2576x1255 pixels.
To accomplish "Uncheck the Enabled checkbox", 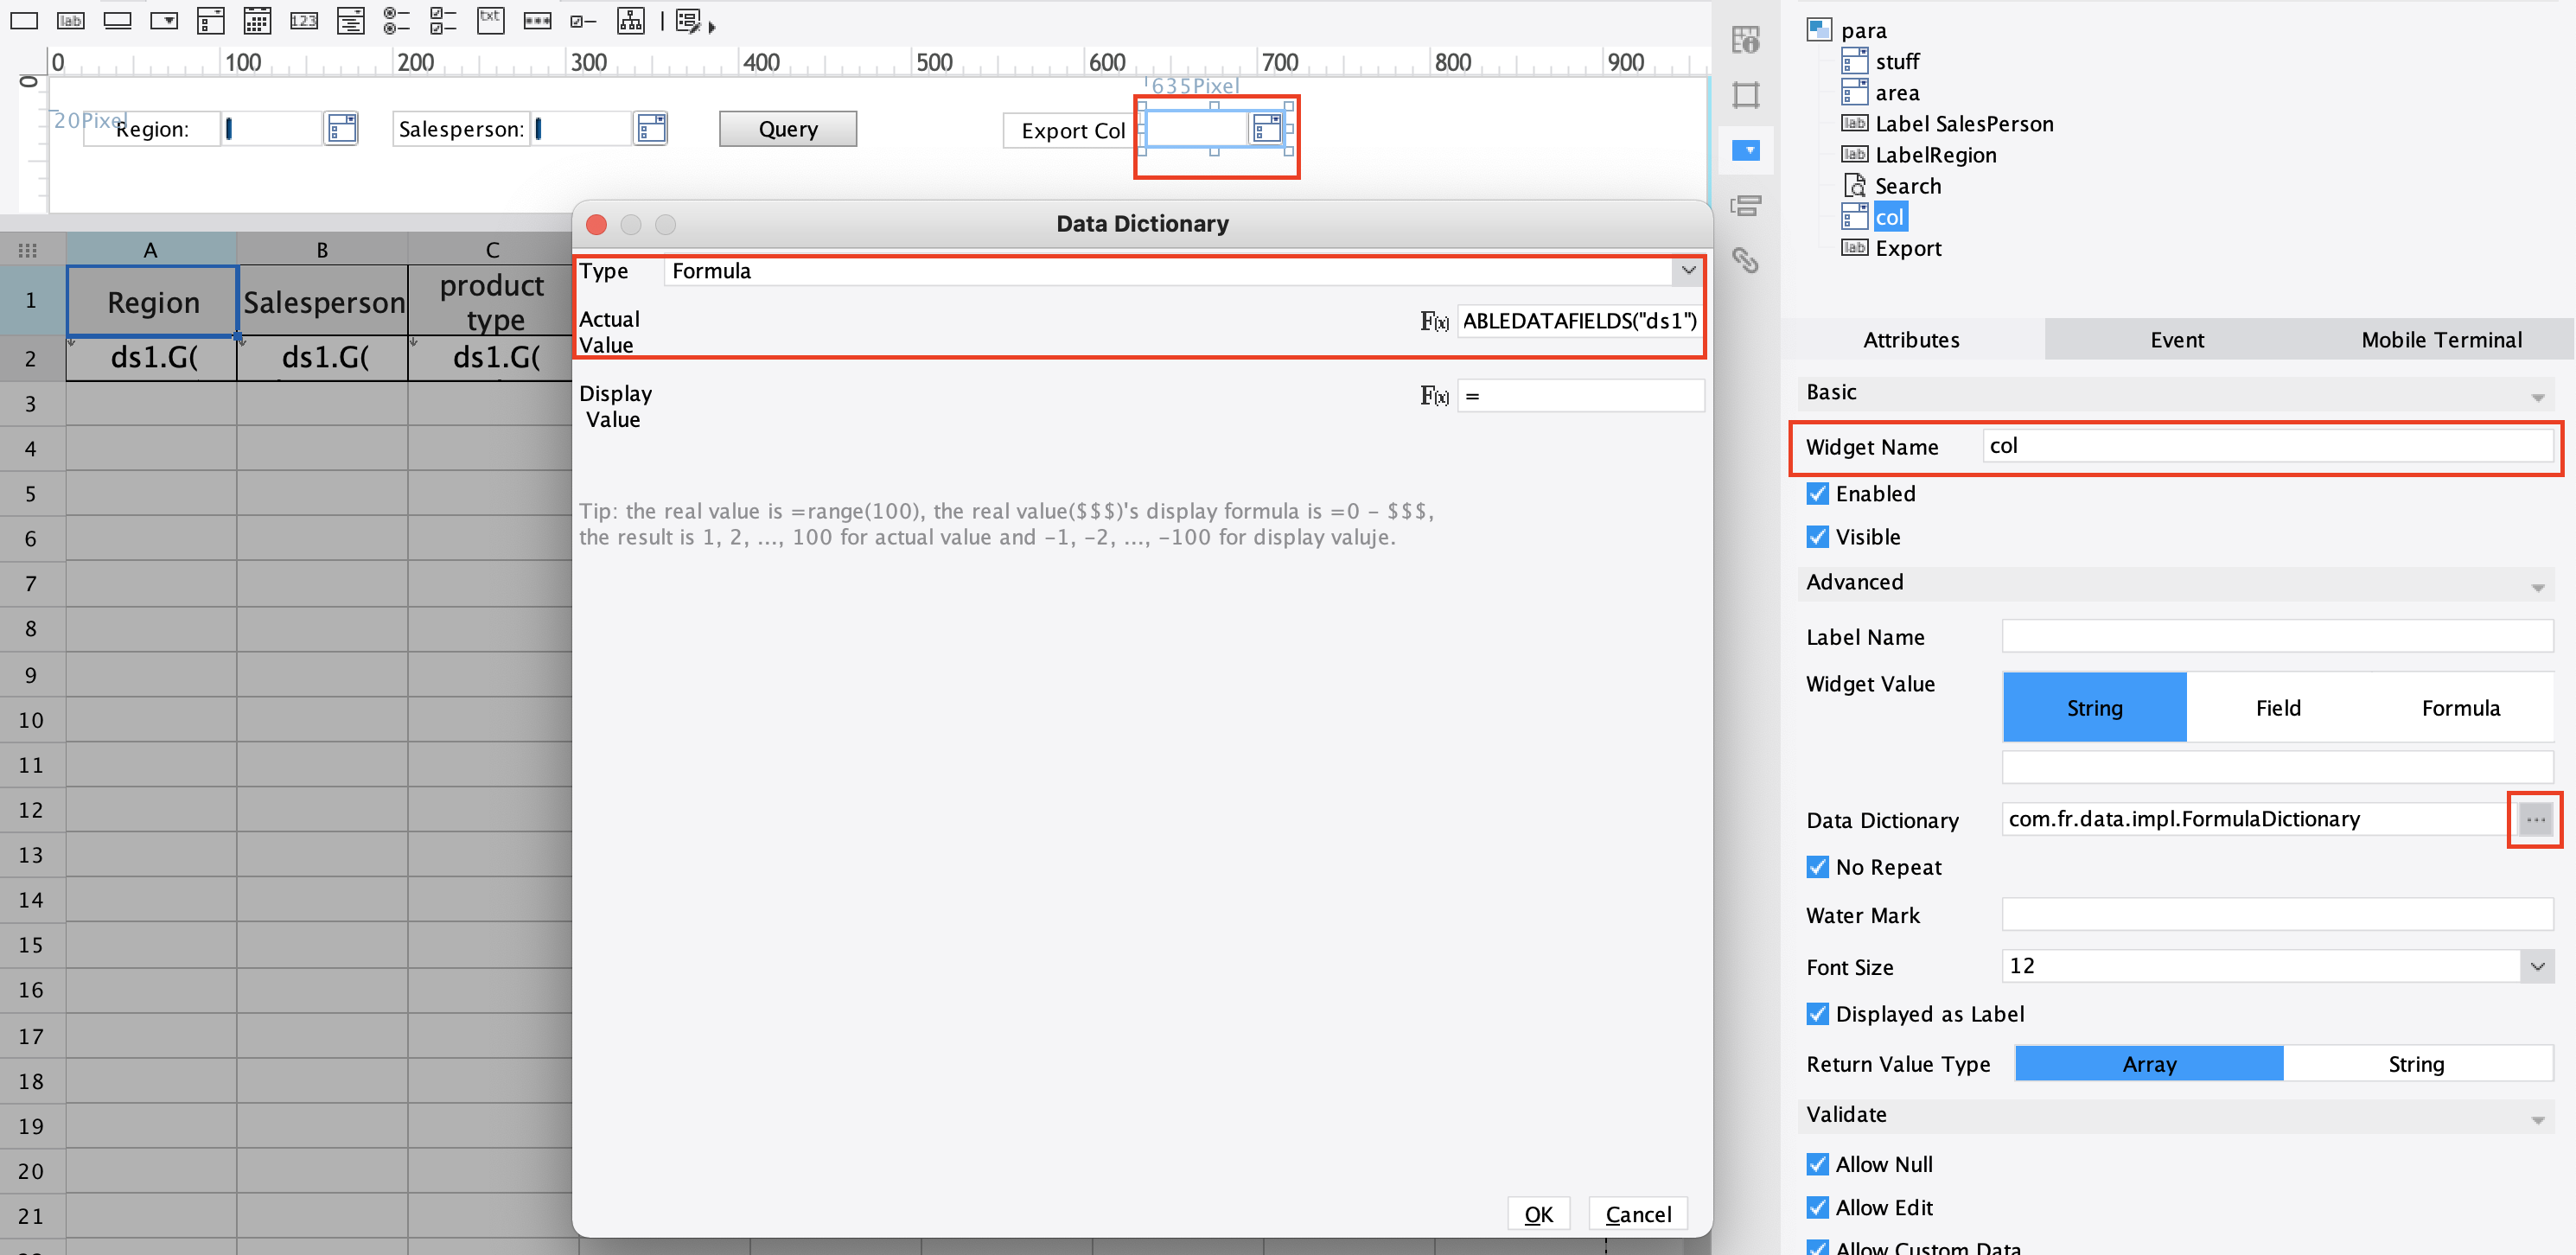I will pos(1817,494).
